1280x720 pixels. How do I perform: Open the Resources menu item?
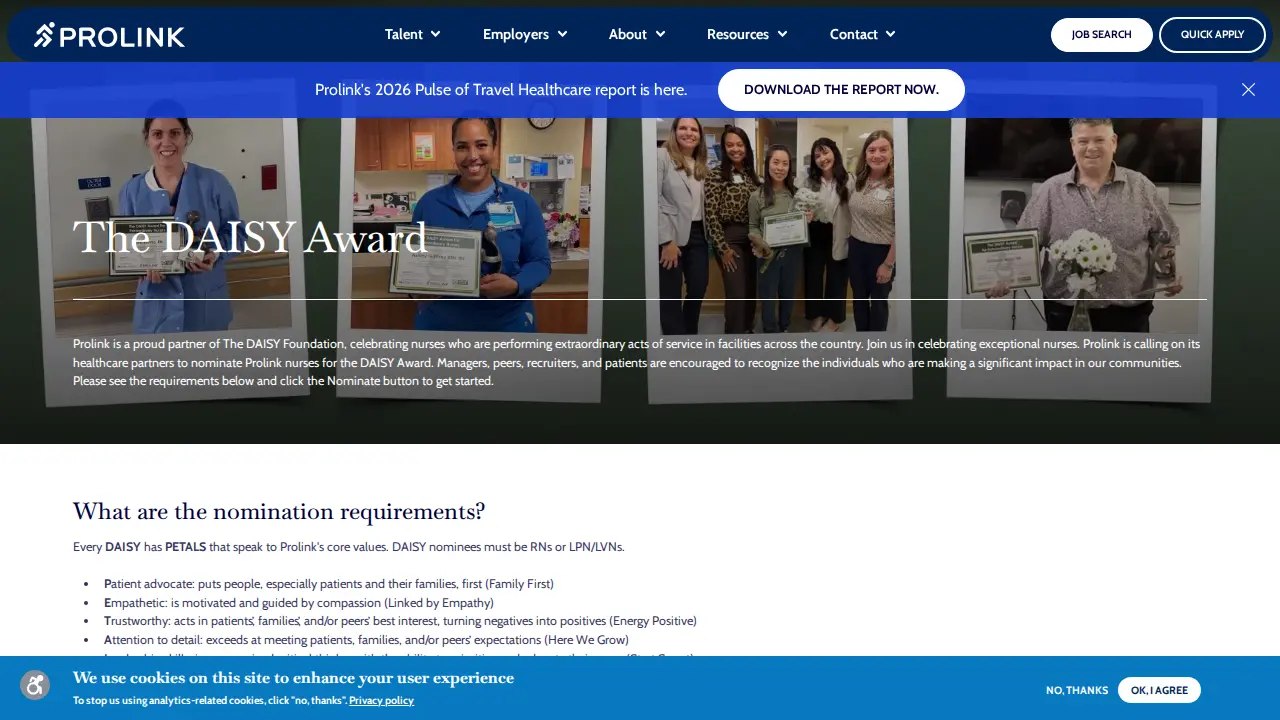point(738,34)
